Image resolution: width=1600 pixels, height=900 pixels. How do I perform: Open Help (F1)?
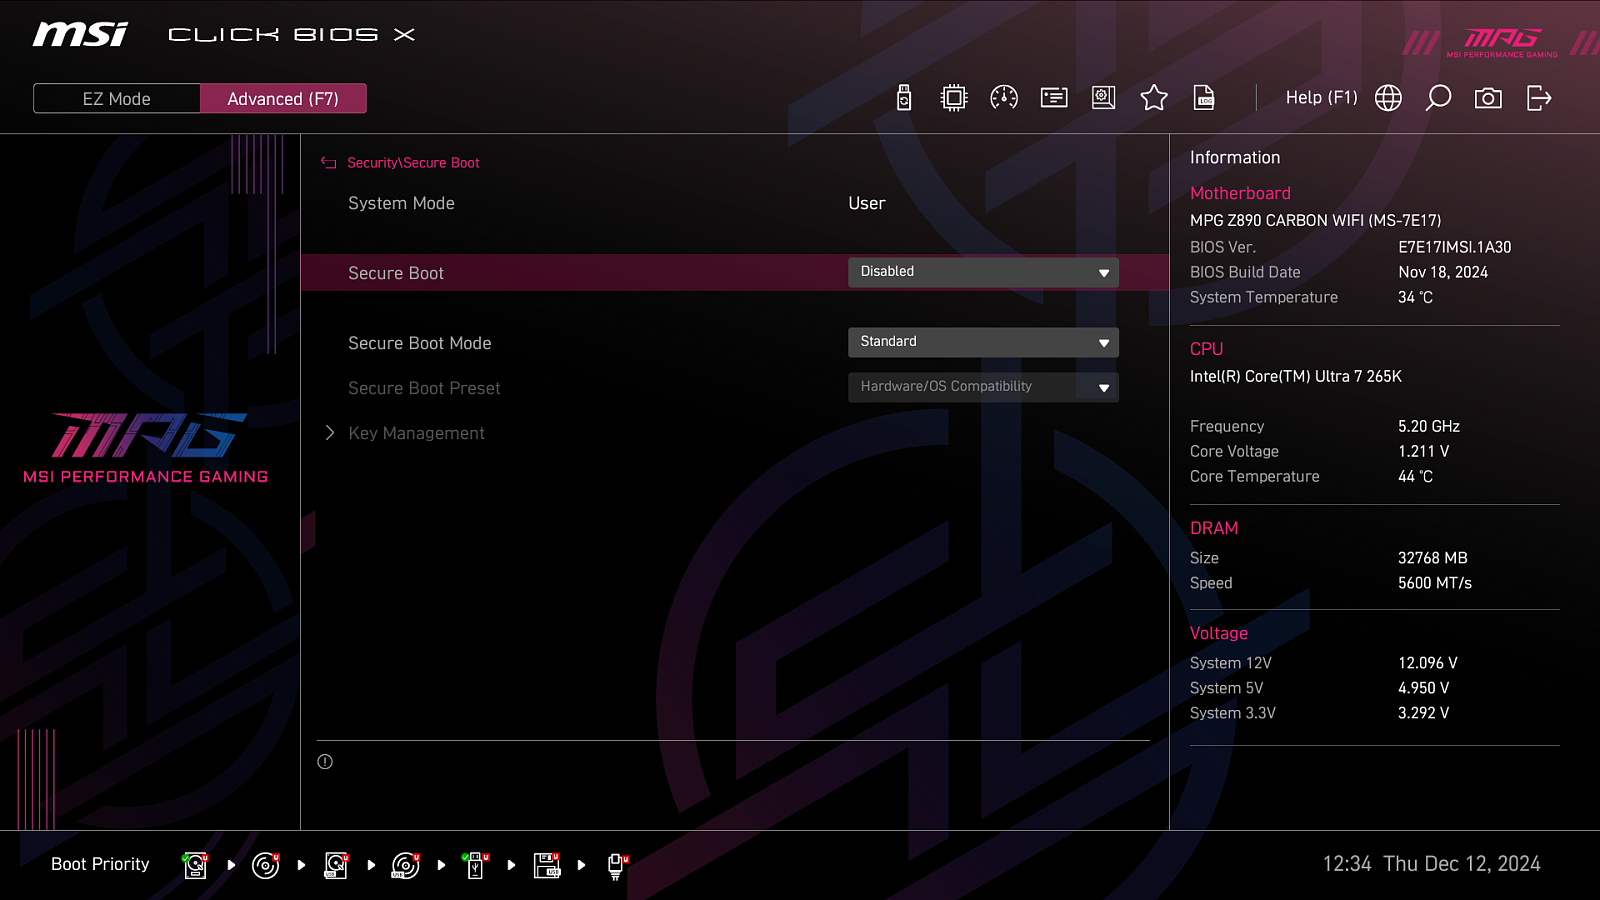coord(1321,98)
